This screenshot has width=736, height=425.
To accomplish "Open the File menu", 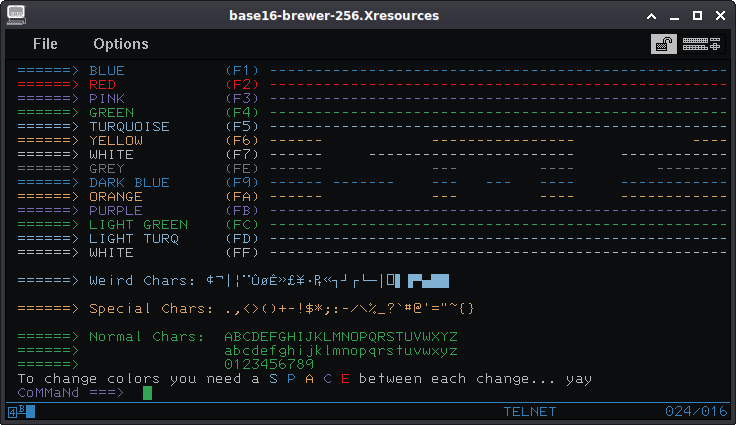I will [x=45, y=44].
